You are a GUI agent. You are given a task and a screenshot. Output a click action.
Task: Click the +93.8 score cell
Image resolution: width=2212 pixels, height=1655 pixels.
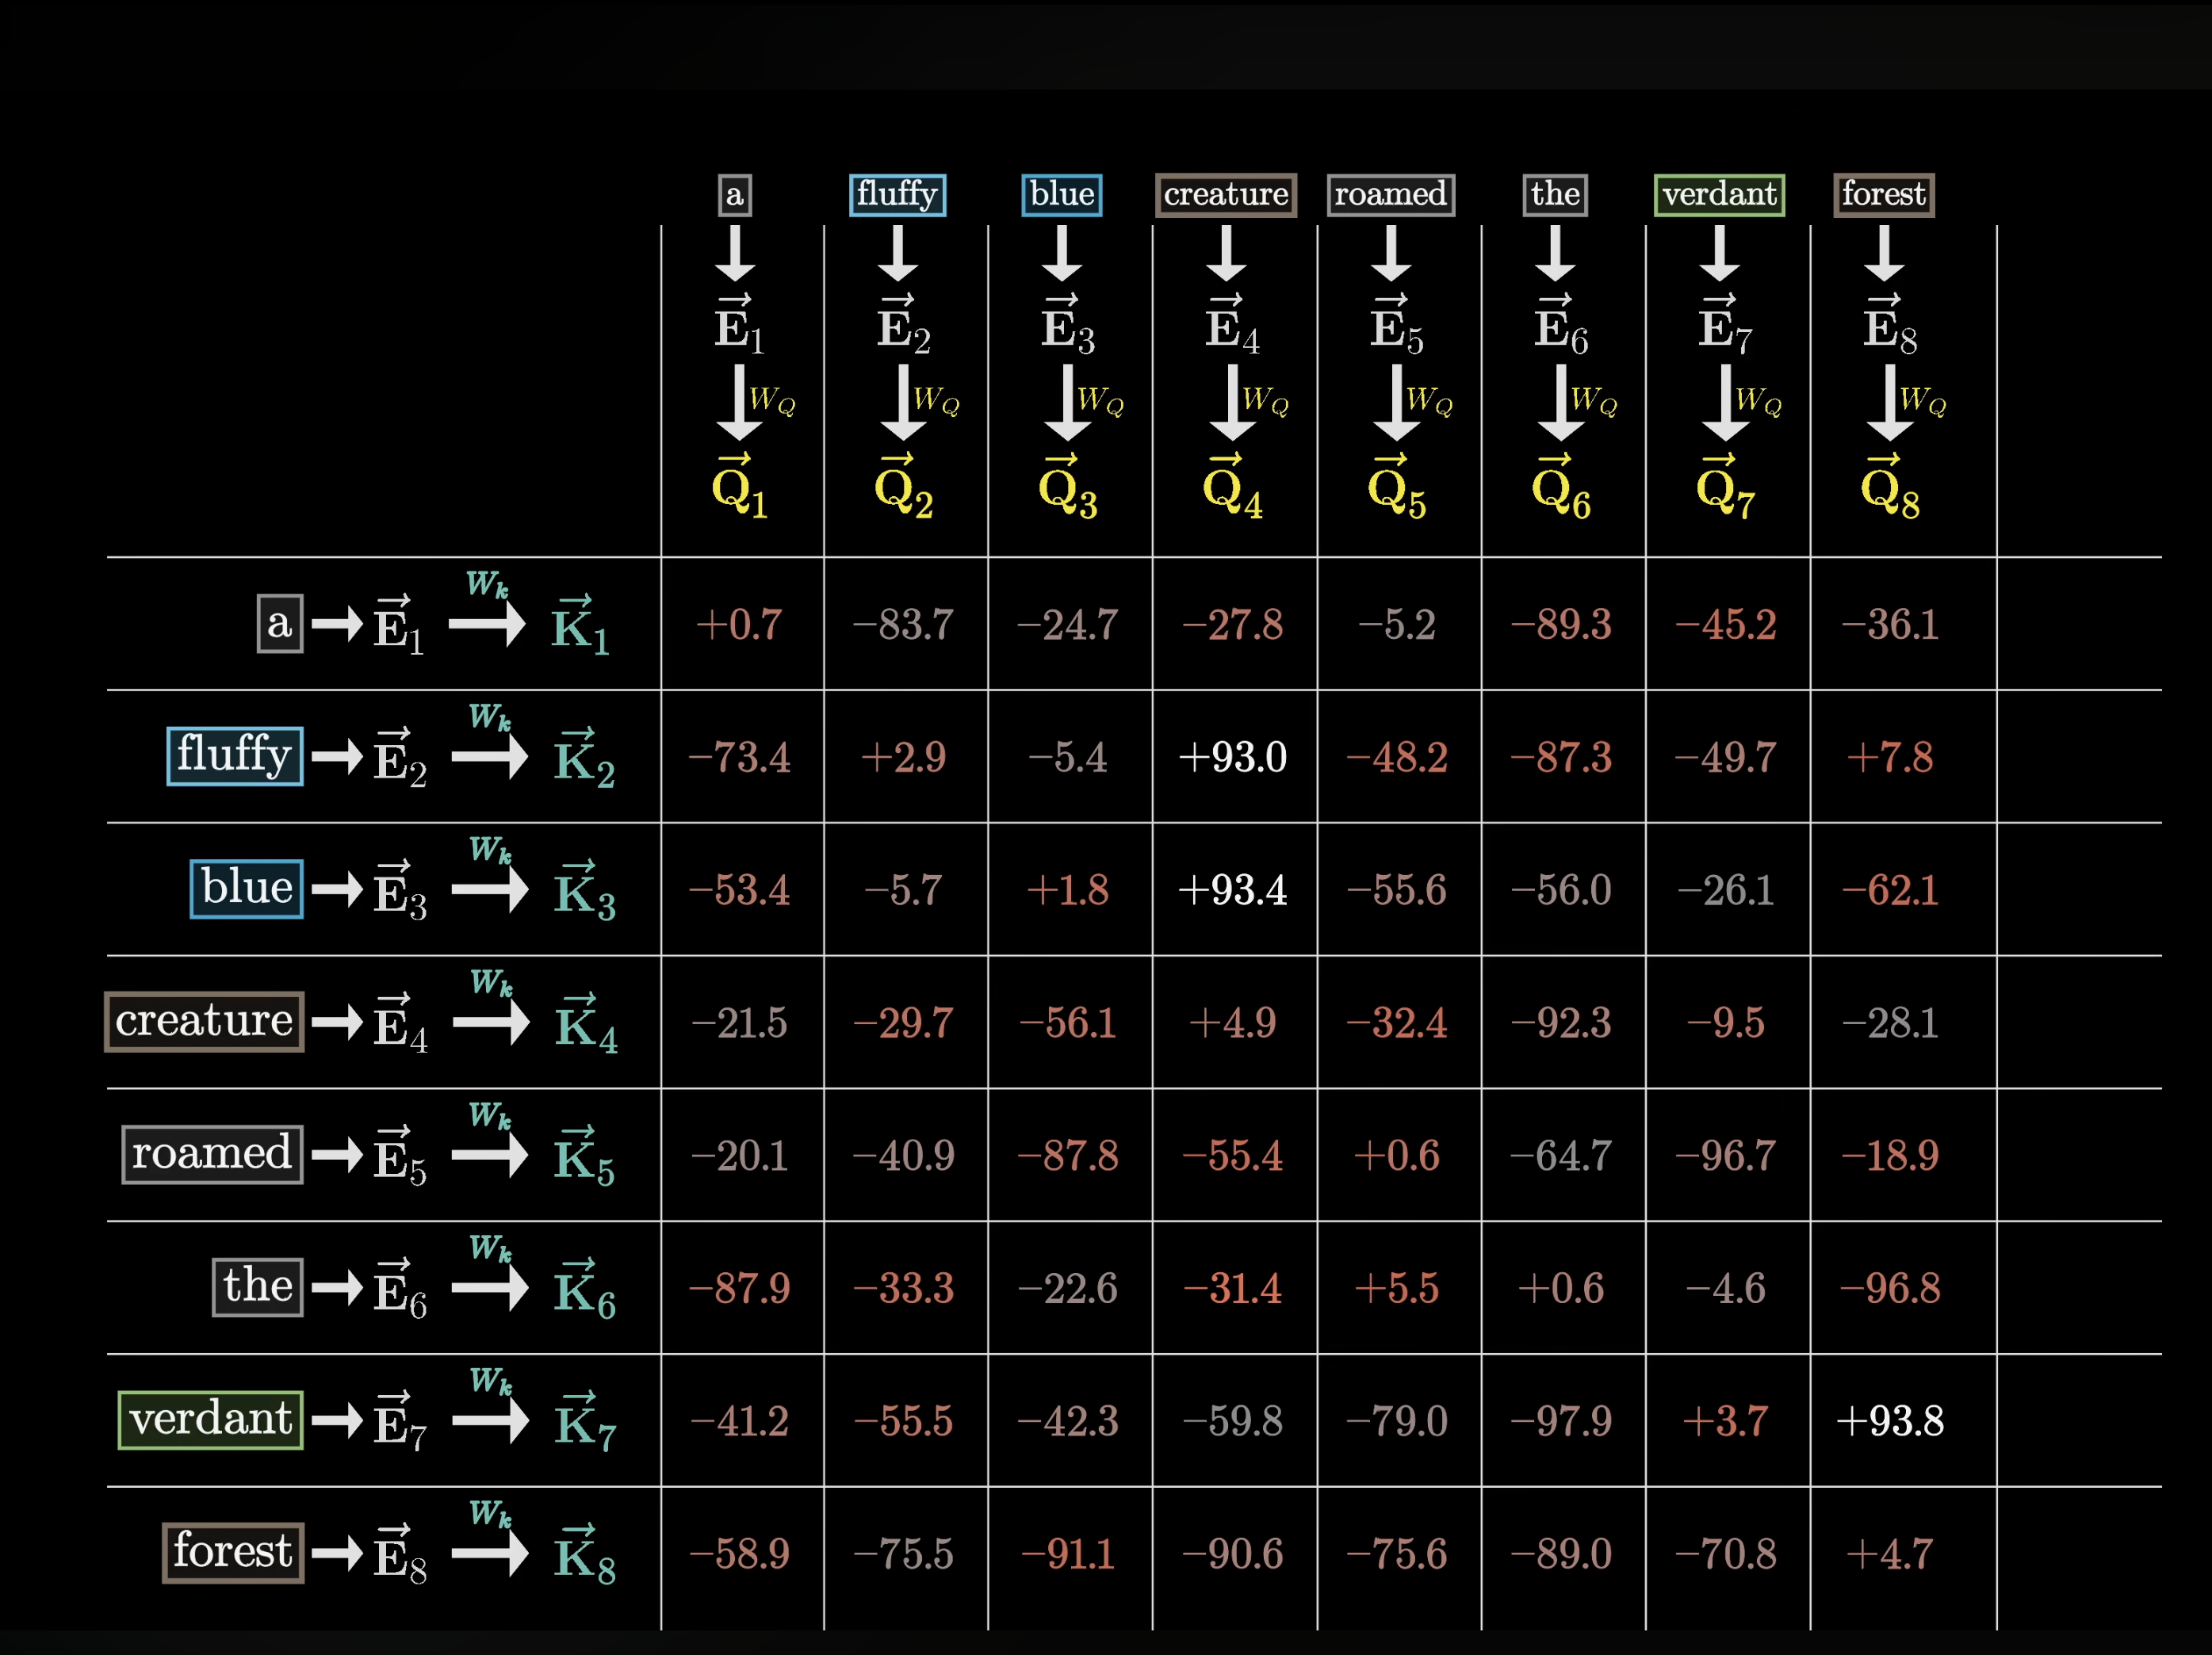click(1889, 1420)
